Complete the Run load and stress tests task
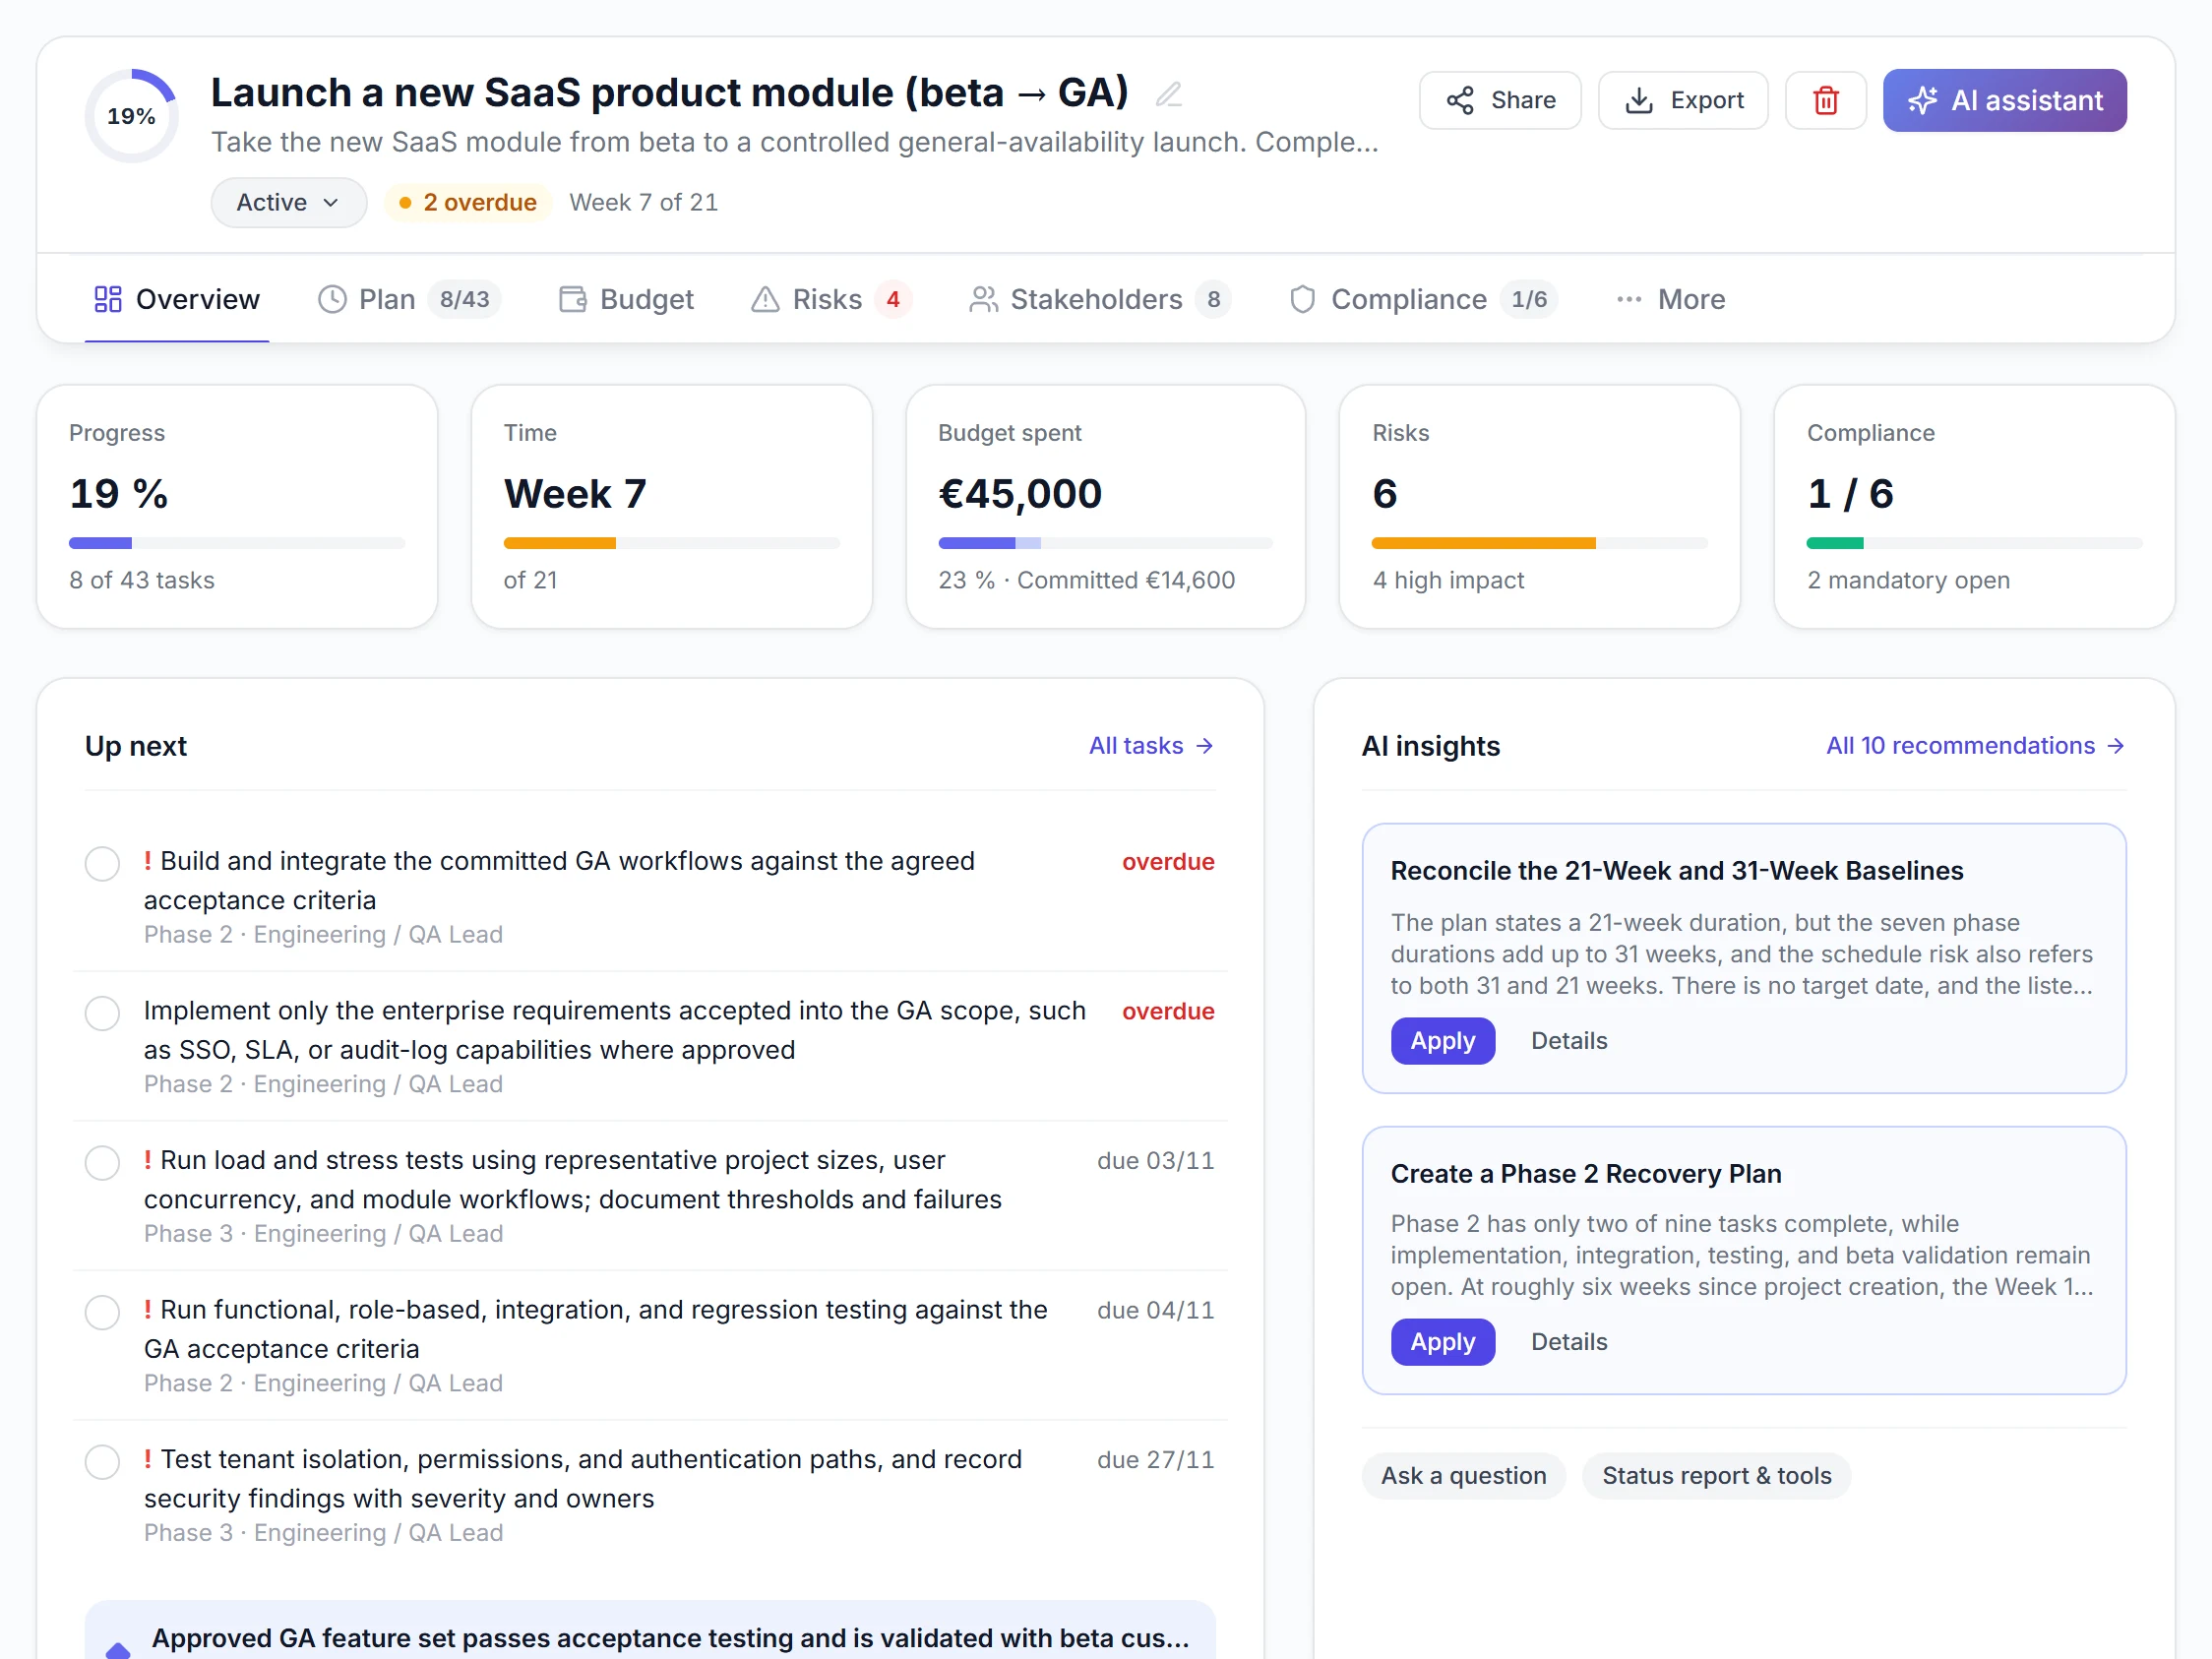 click(102, 1162)
